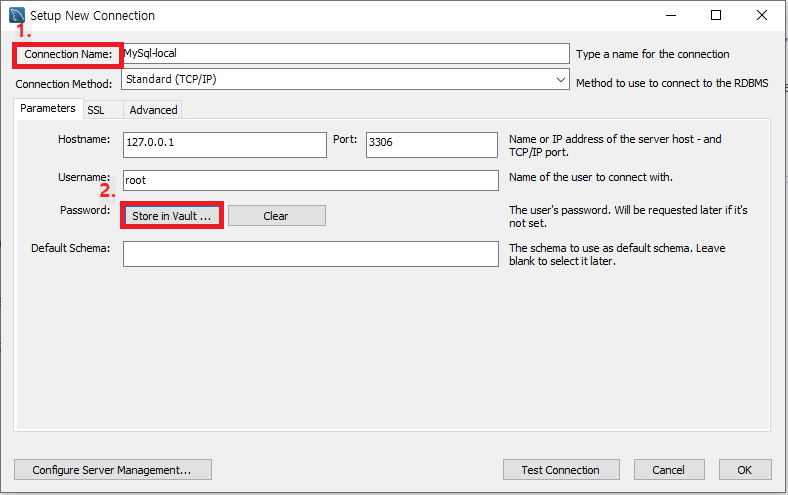Screen dimensions: 788x495
Task: Click the 'Hostname:' label
Action: pos(84,139)
